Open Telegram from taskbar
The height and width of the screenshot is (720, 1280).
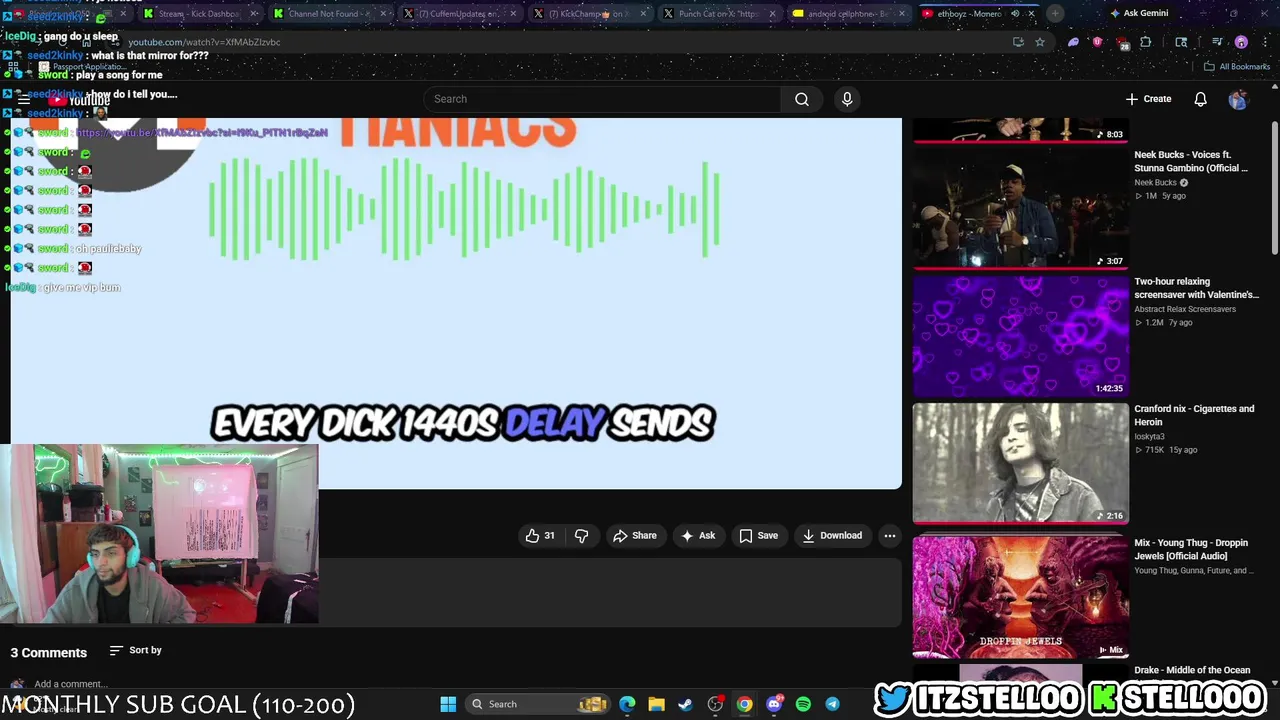(832, 704)
